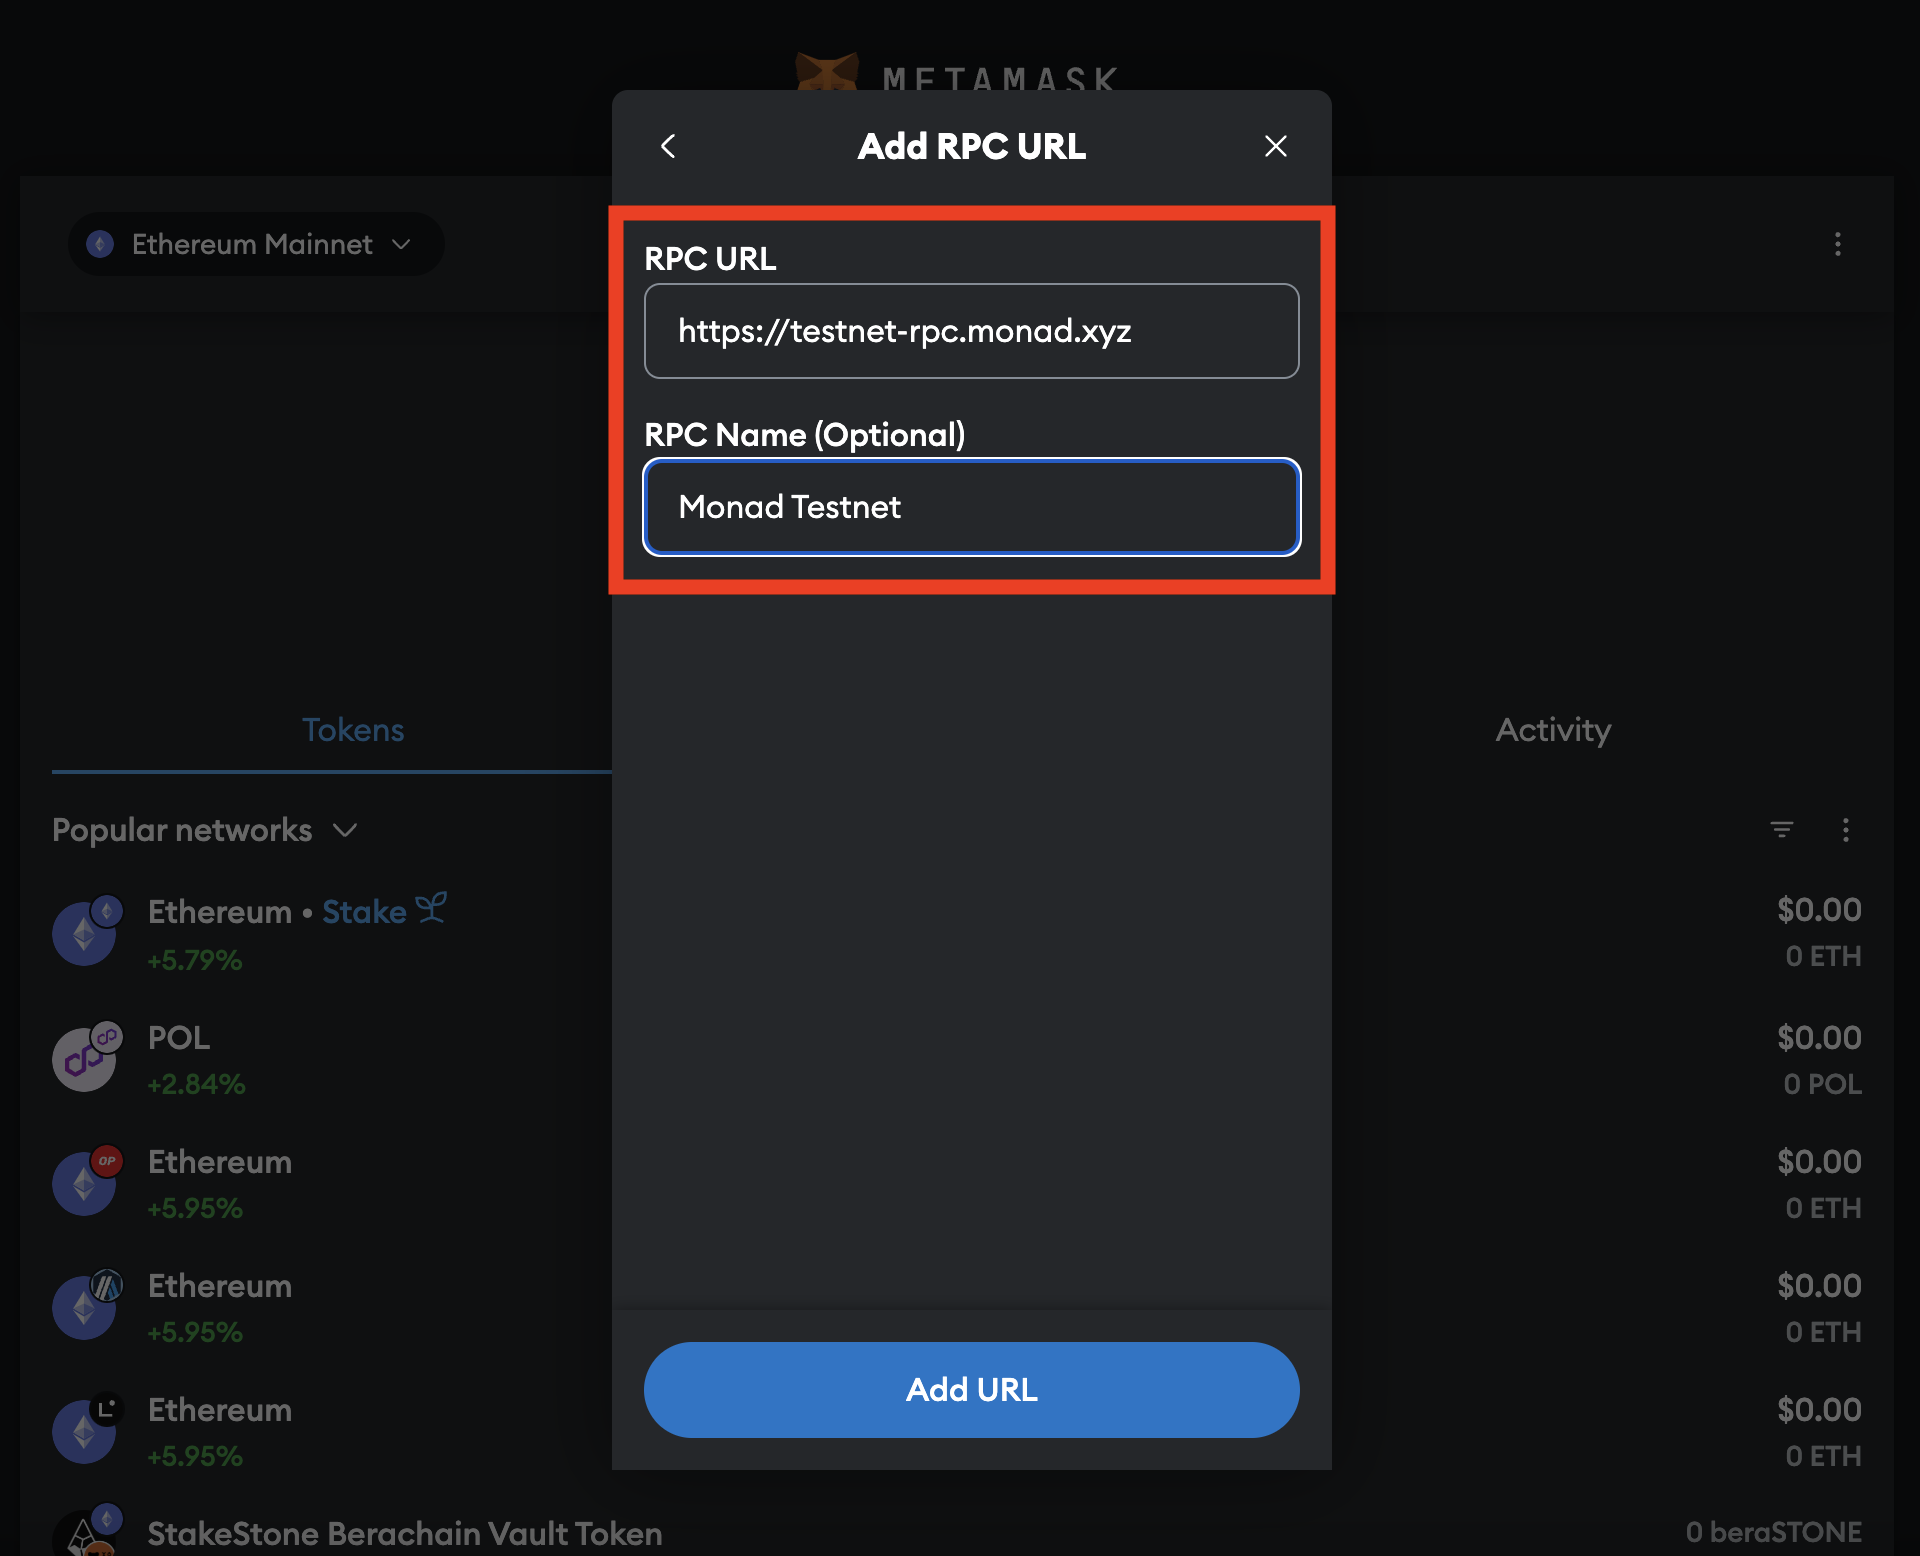Screen dimensions: 1920x1556
Task: Switch to the Activity tab
Action: (x=1552, y=730)
